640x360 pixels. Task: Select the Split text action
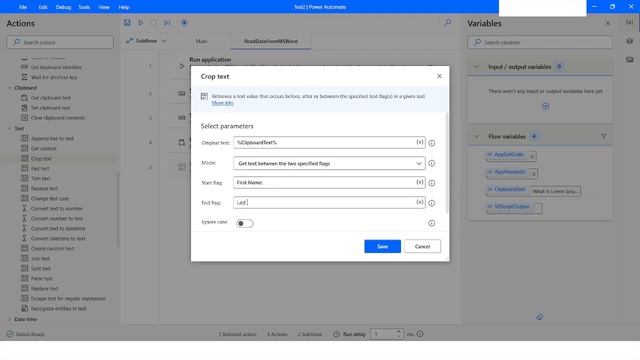41,268
